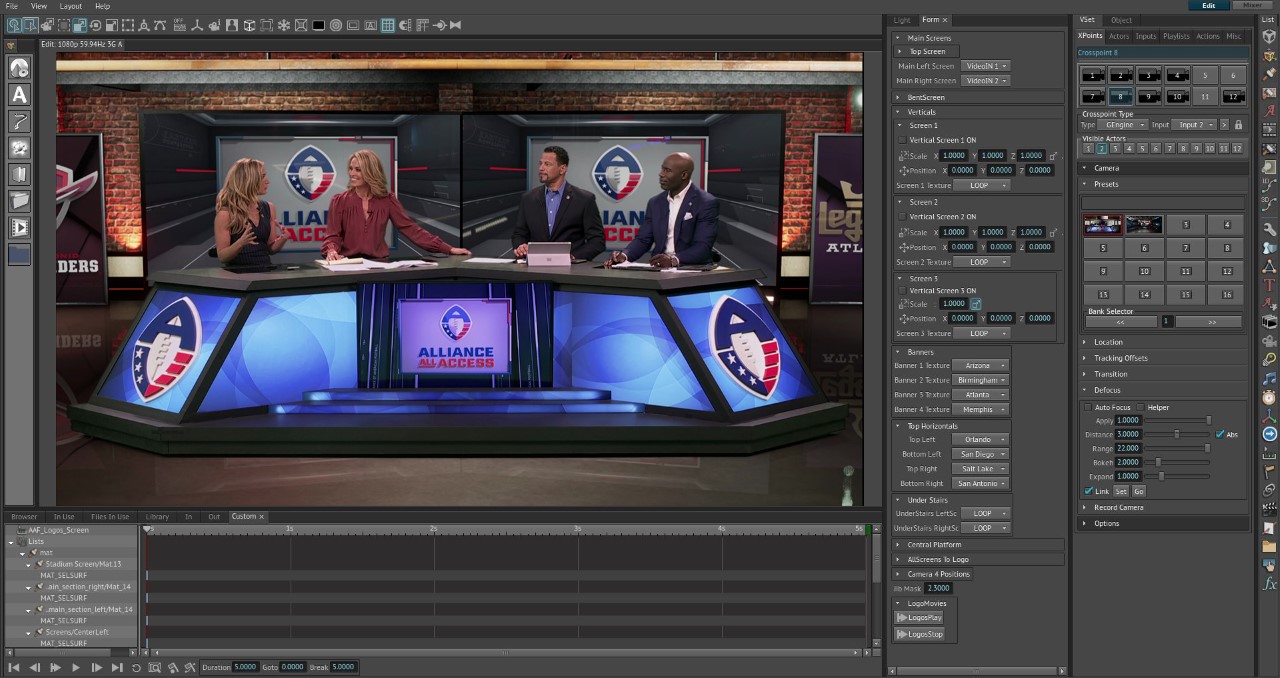This screenshot has height=678, width=1280.
Task: Click the cube icon atop the right List strip
Action: [1269, 36]
